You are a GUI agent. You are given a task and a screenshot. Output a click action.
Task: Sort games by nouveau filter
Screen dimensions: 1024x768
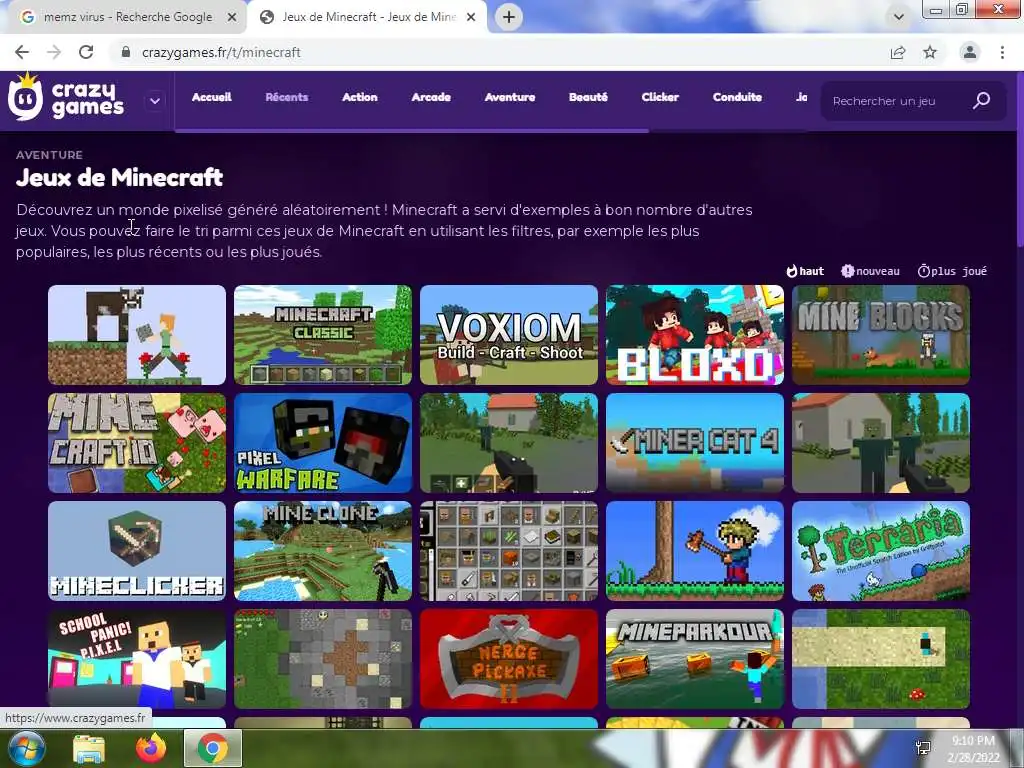click(x=871, y=271)
